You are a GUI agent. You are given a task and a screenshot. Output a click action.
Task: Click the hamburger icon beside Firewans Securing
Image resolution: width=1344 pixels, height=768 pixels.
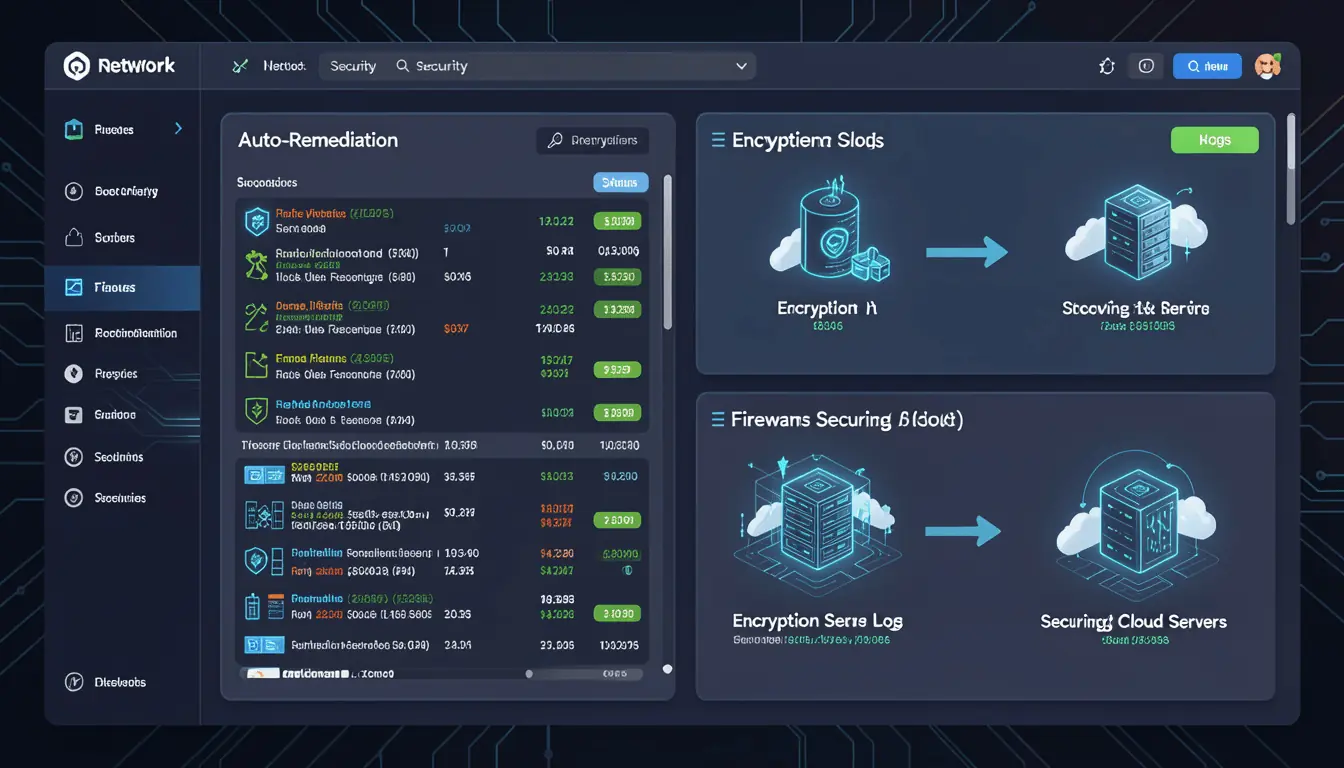[717, 420]
